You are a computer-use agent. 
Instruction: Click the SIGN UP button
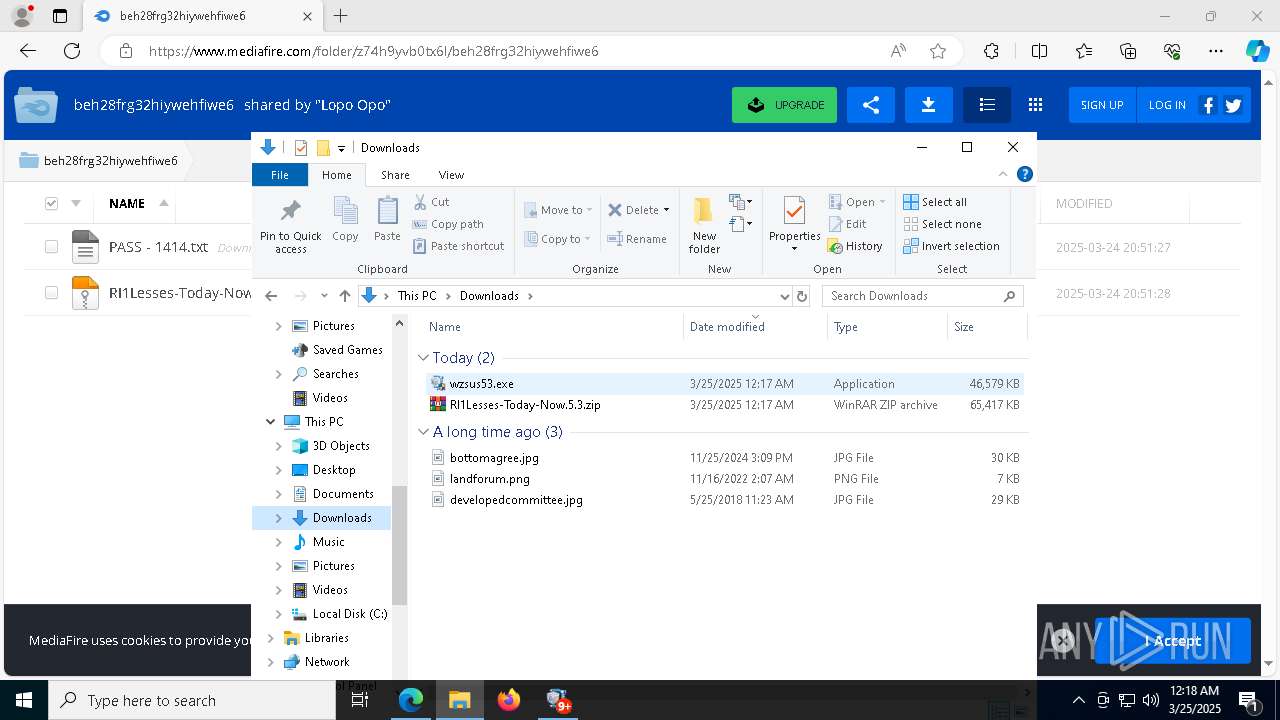point(1102,105)
